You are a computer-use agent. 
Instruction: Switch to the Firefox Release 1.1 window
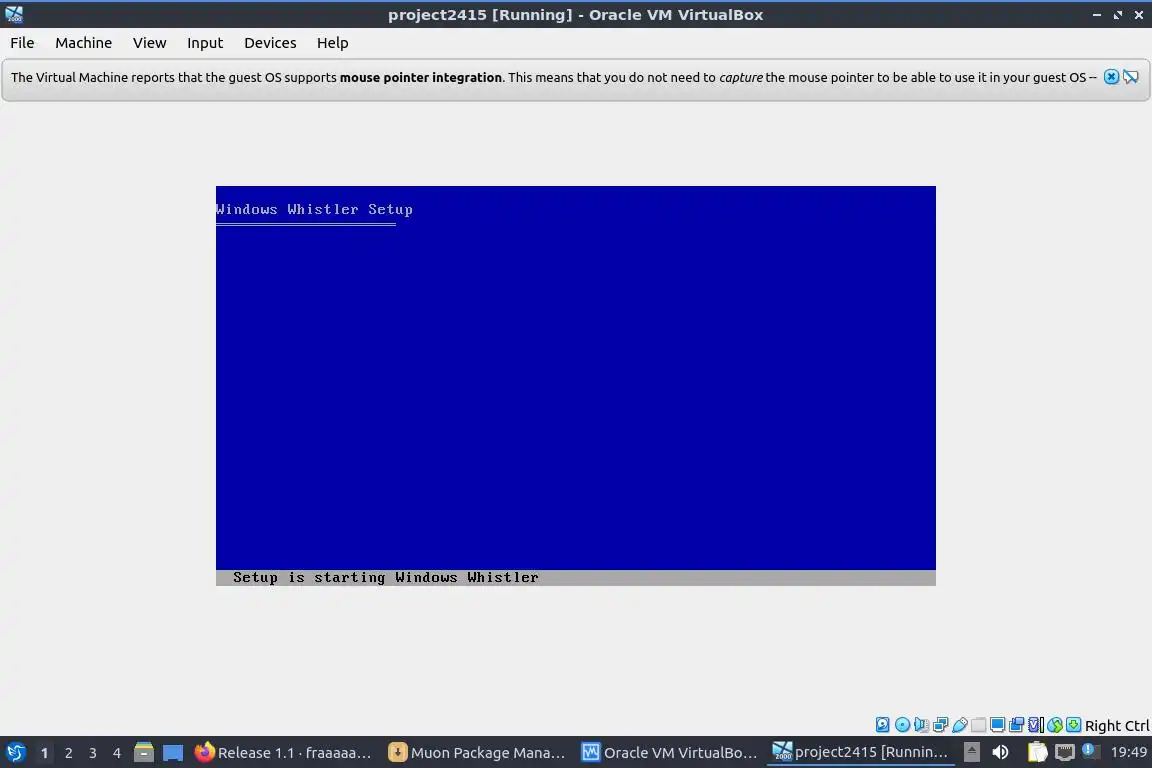click(x=284, y=753)
